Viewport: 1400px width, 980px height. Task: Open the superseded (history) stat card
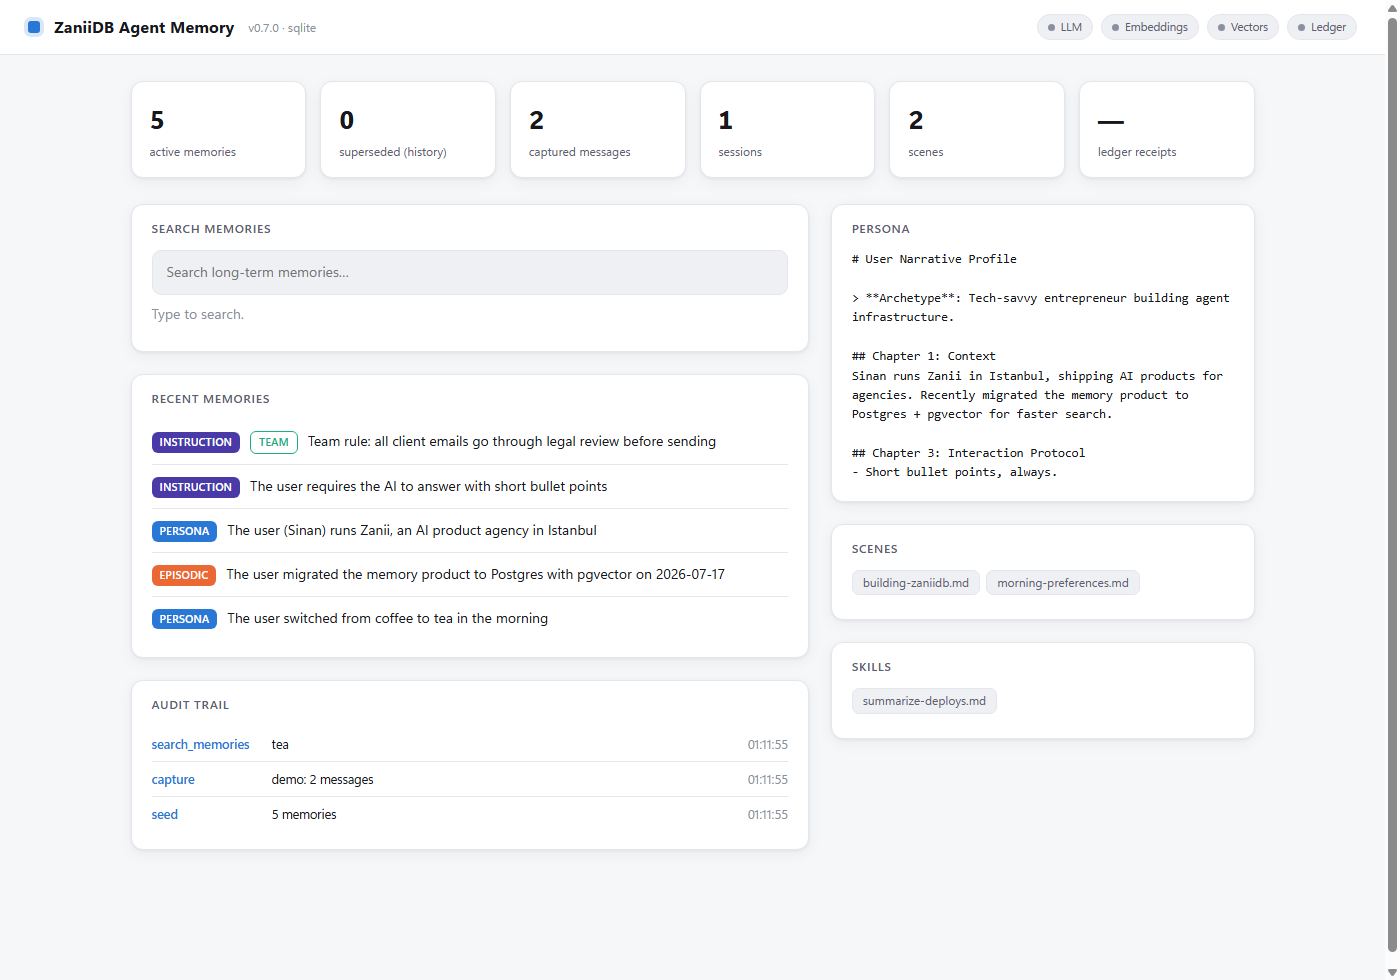click(408, 130)
